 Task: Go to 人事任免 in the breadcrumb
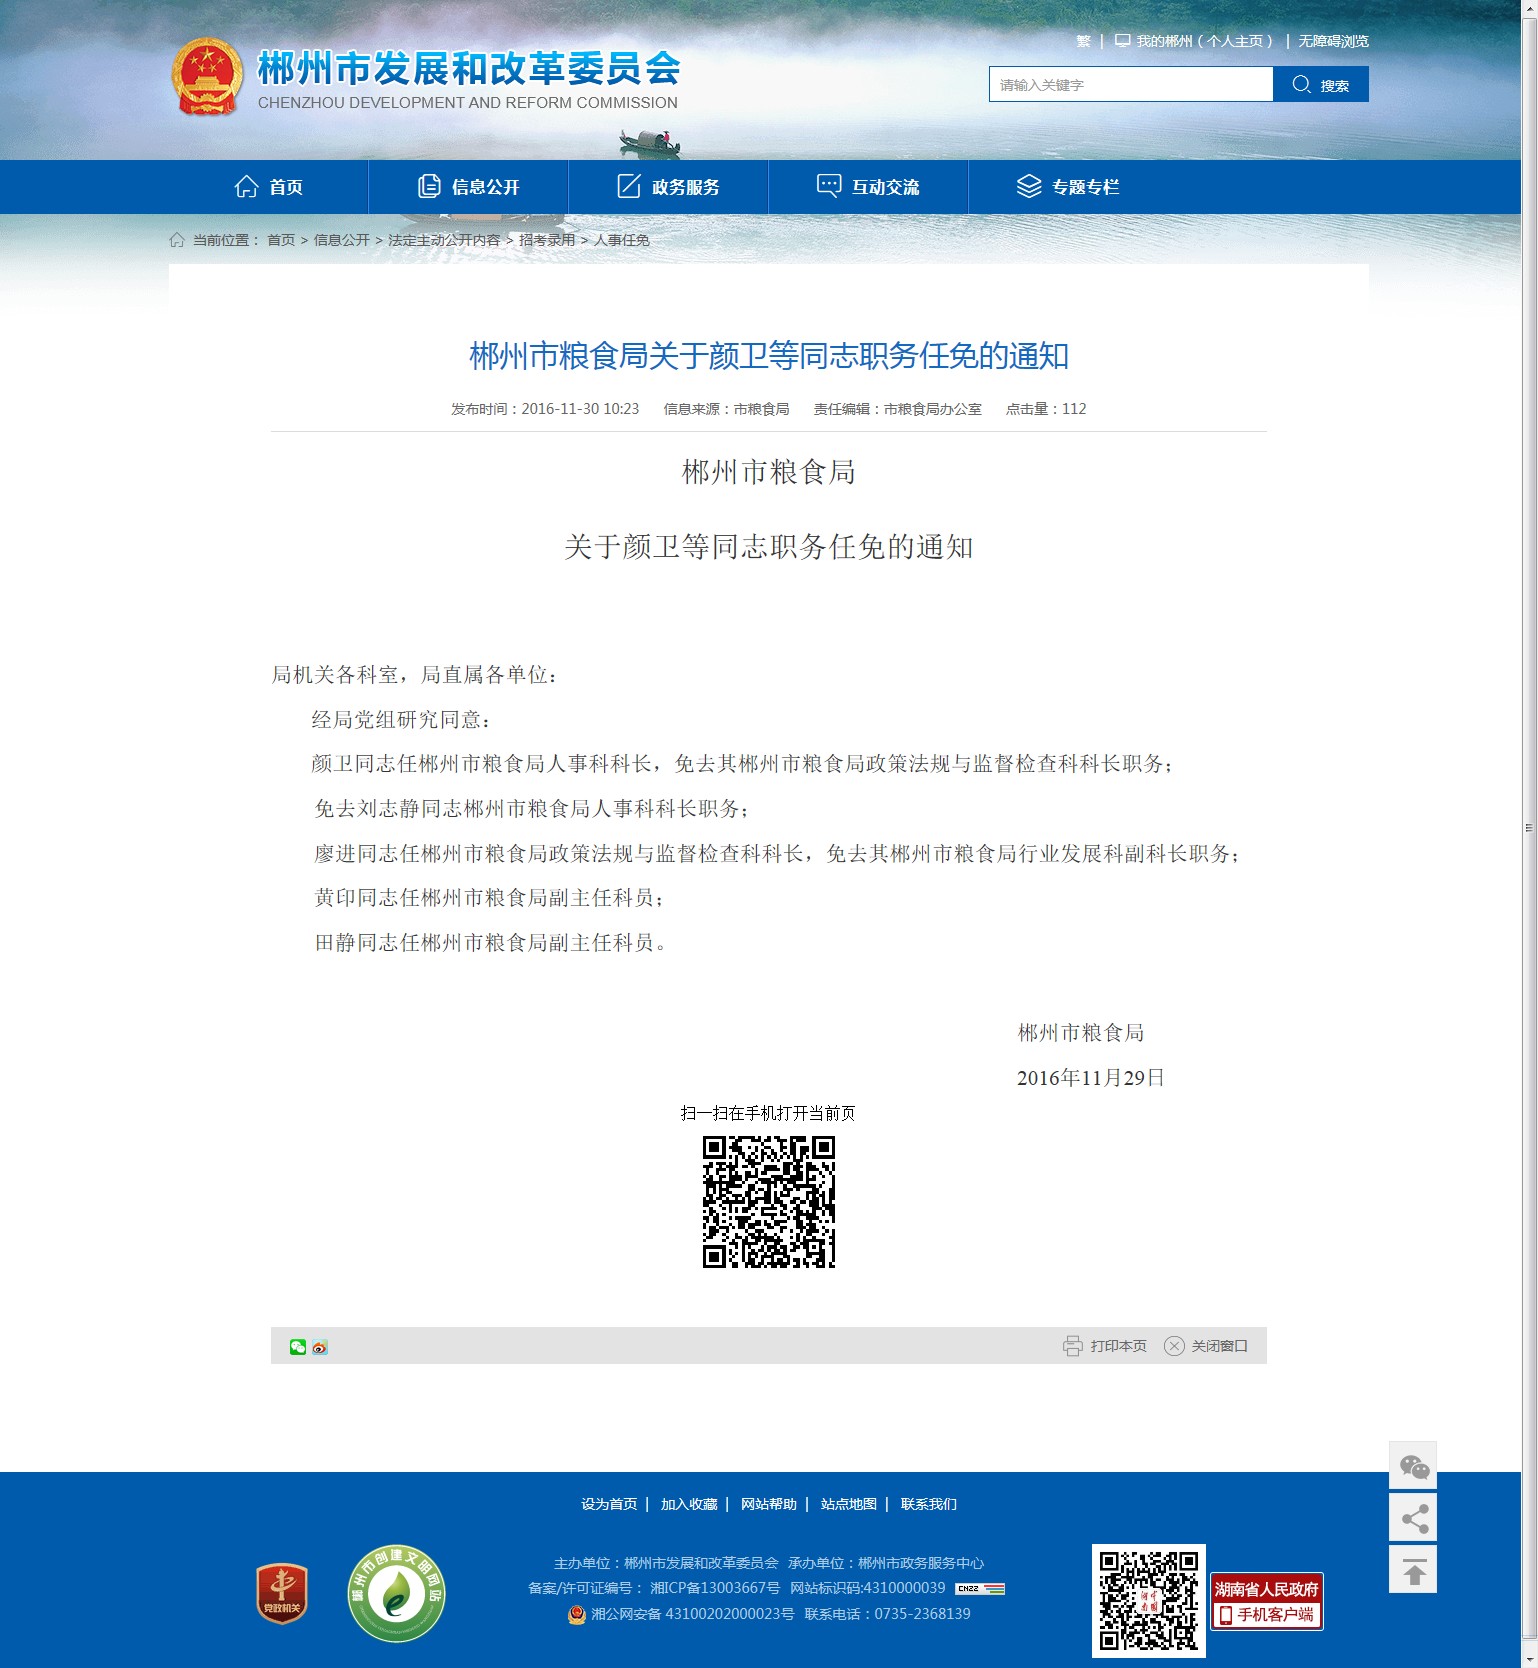[622, 240]
